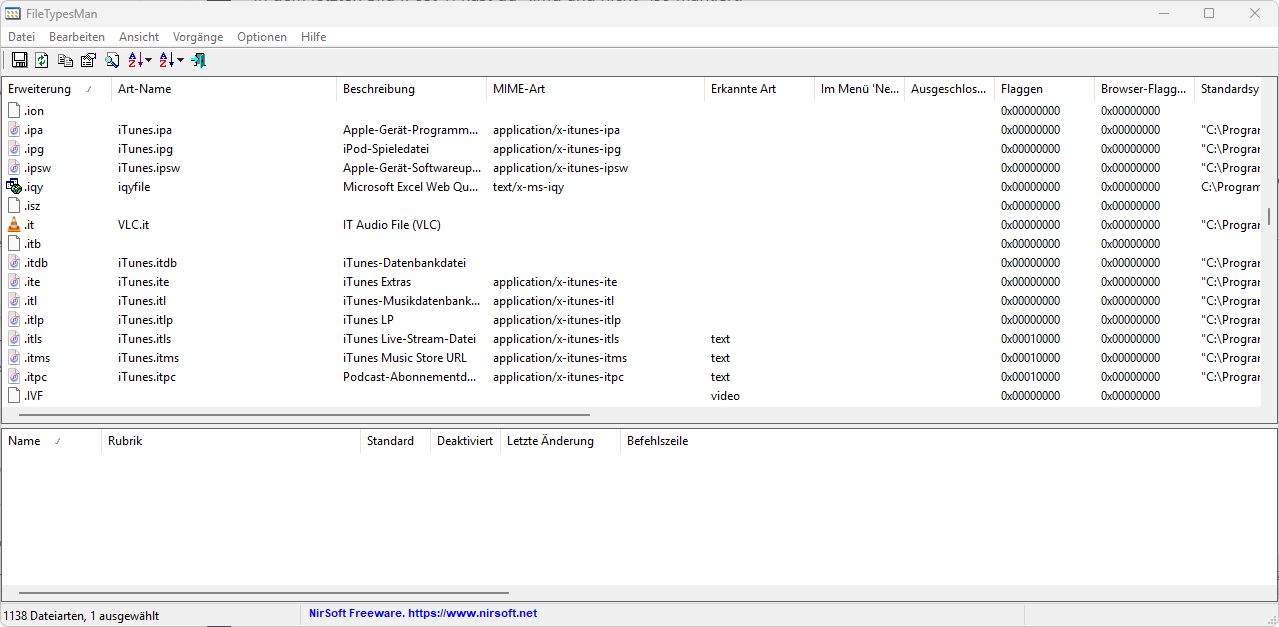
Task: Open the Bearbeiten menu
Action: click(77, 37)
